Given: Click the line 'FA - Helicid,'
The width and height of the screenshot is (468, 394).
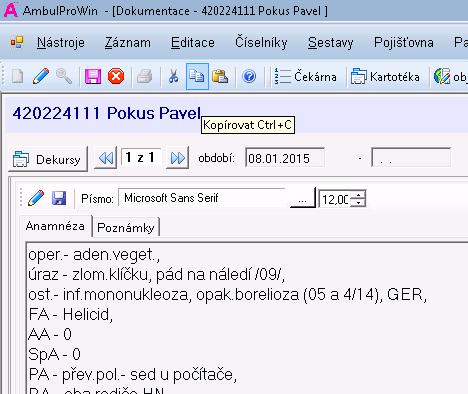Looking at the screenshot, I should click(71, 314).
